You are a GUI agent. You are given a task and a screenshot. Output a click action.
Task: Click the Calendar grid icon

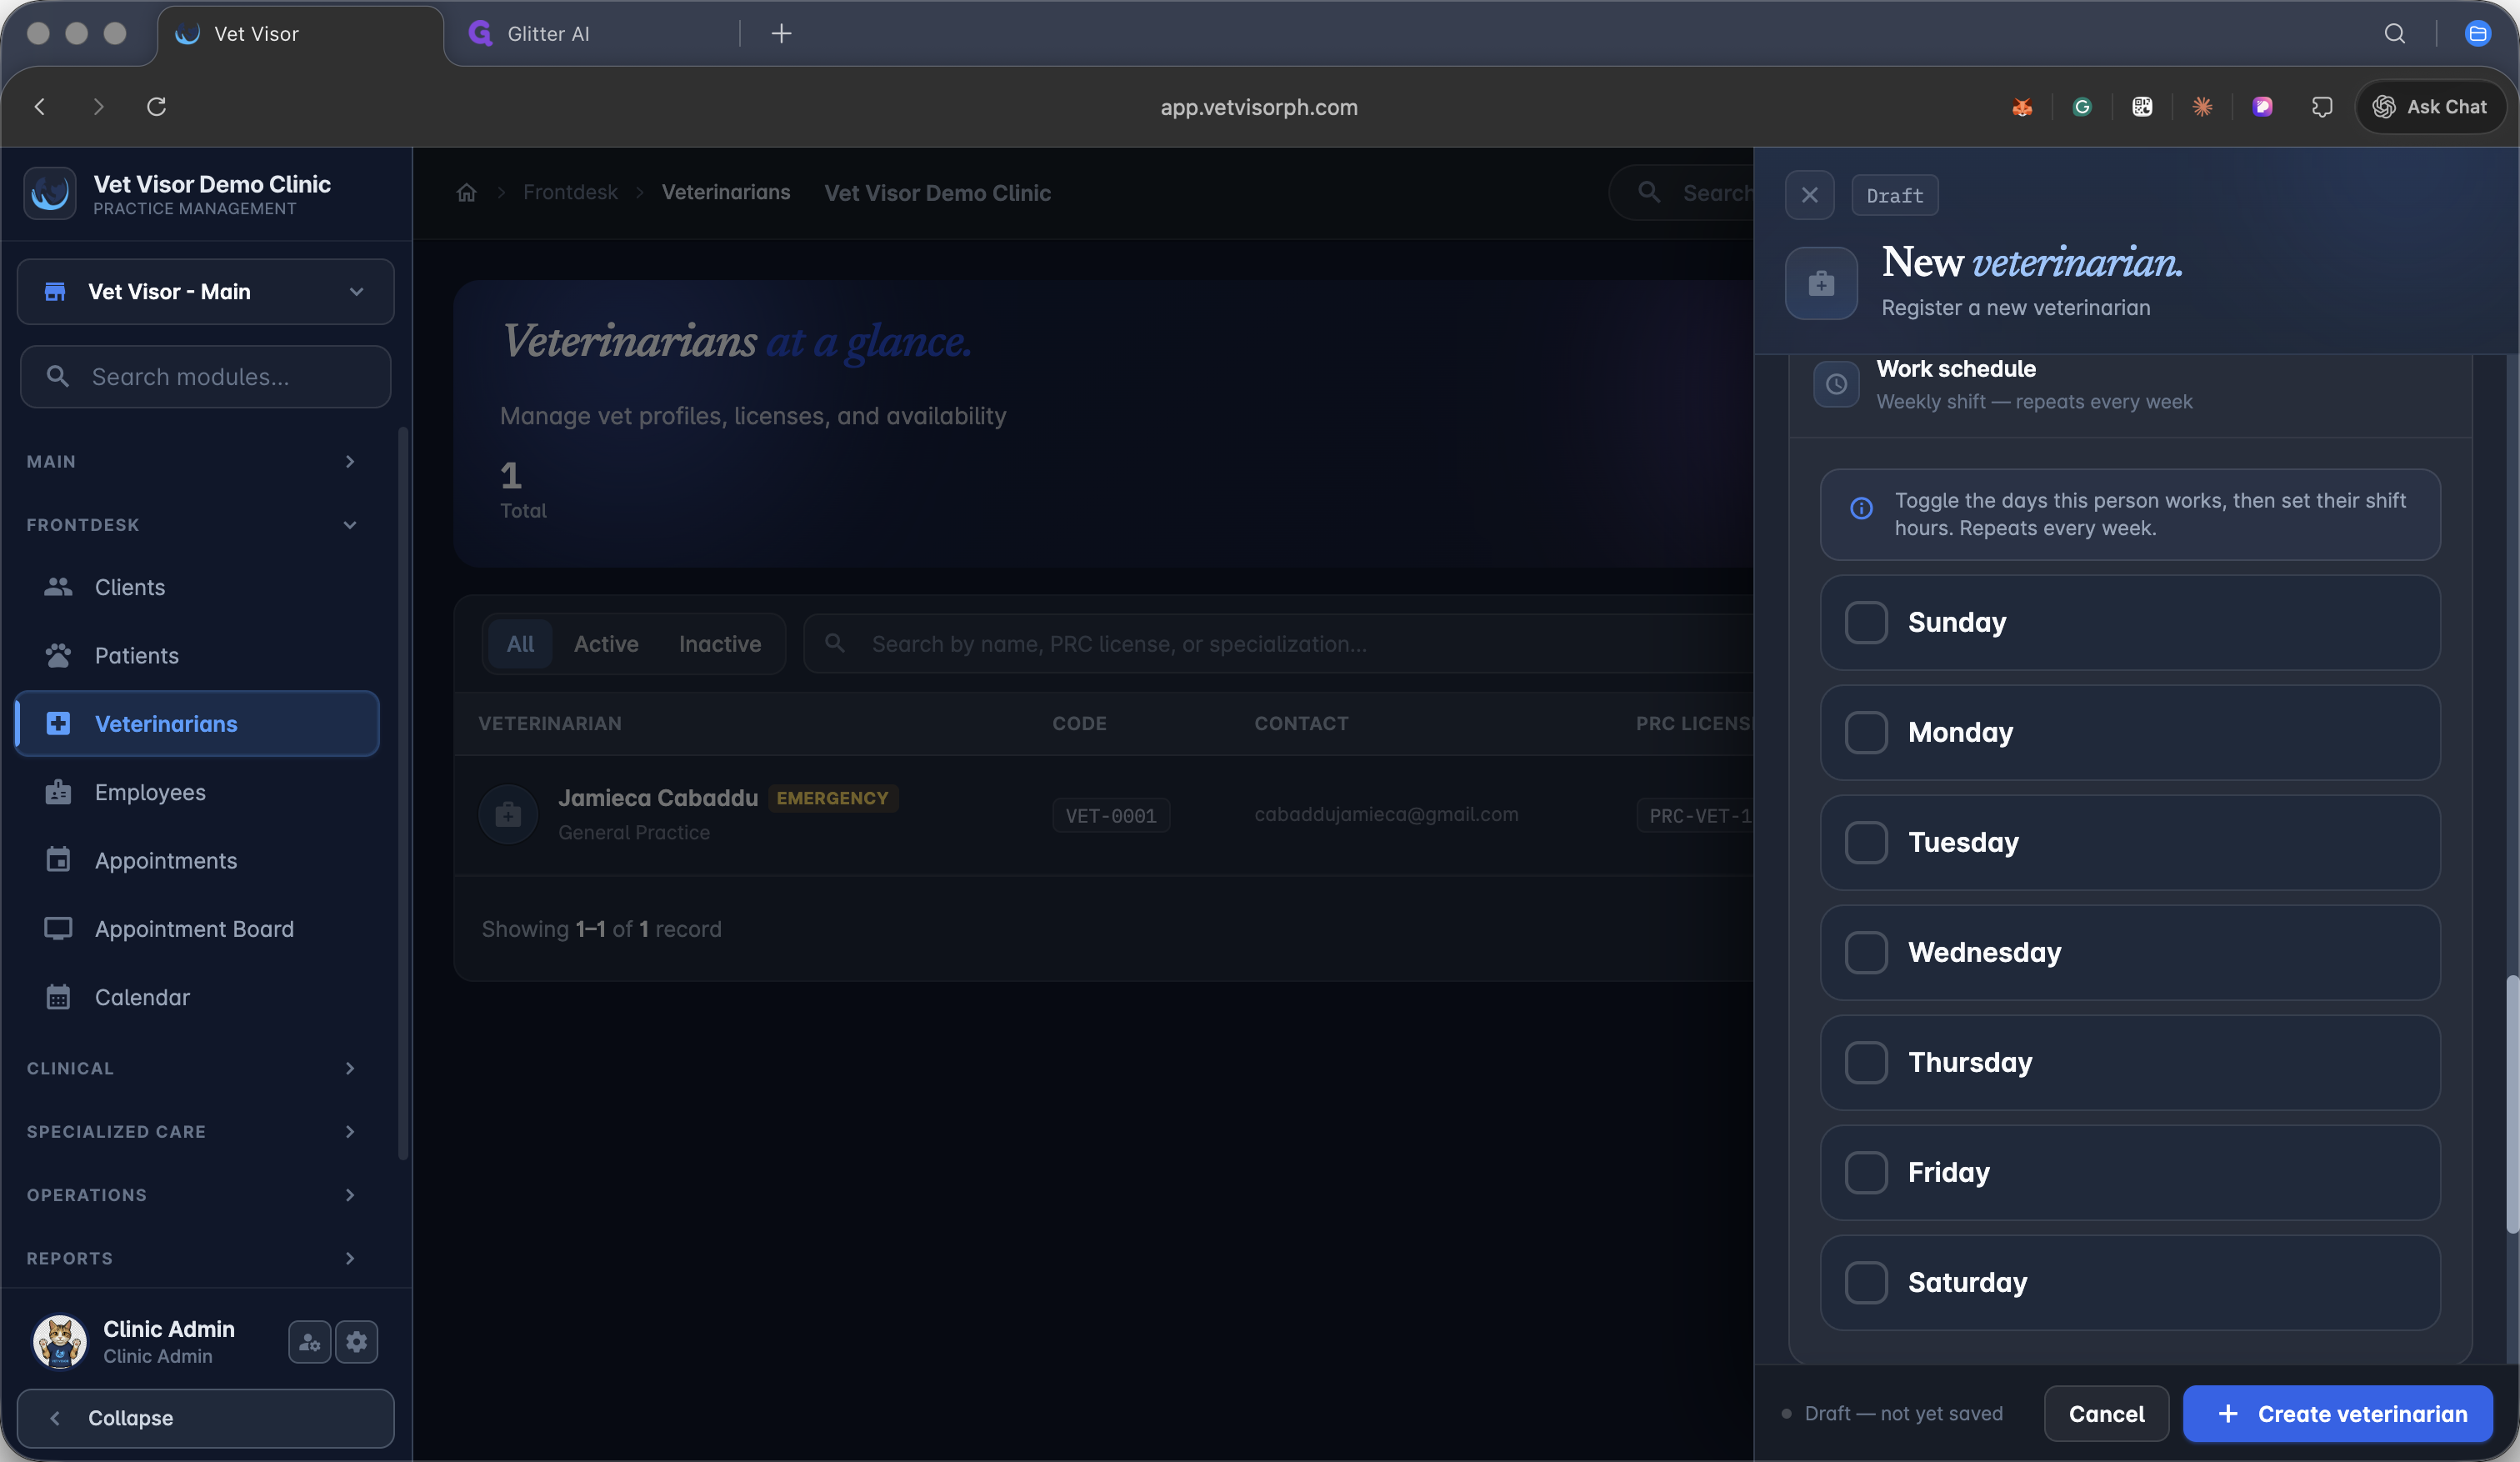58,997
